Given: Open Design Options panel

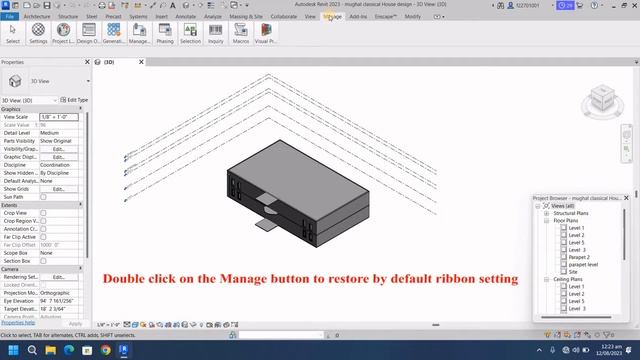Looking at the screenshot, I should click(x=89, y=33).
